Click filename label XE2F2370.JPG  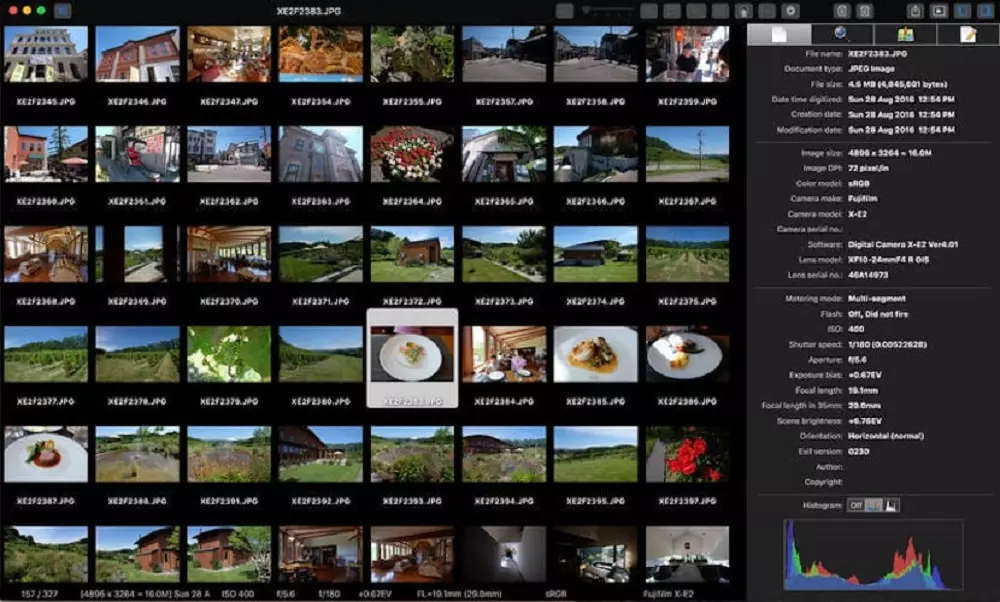coord(229,301)
